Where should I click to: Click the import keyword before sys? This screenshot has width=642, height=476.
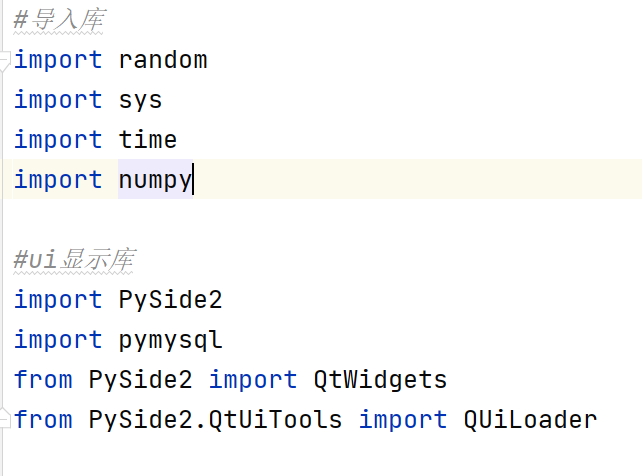58,100
